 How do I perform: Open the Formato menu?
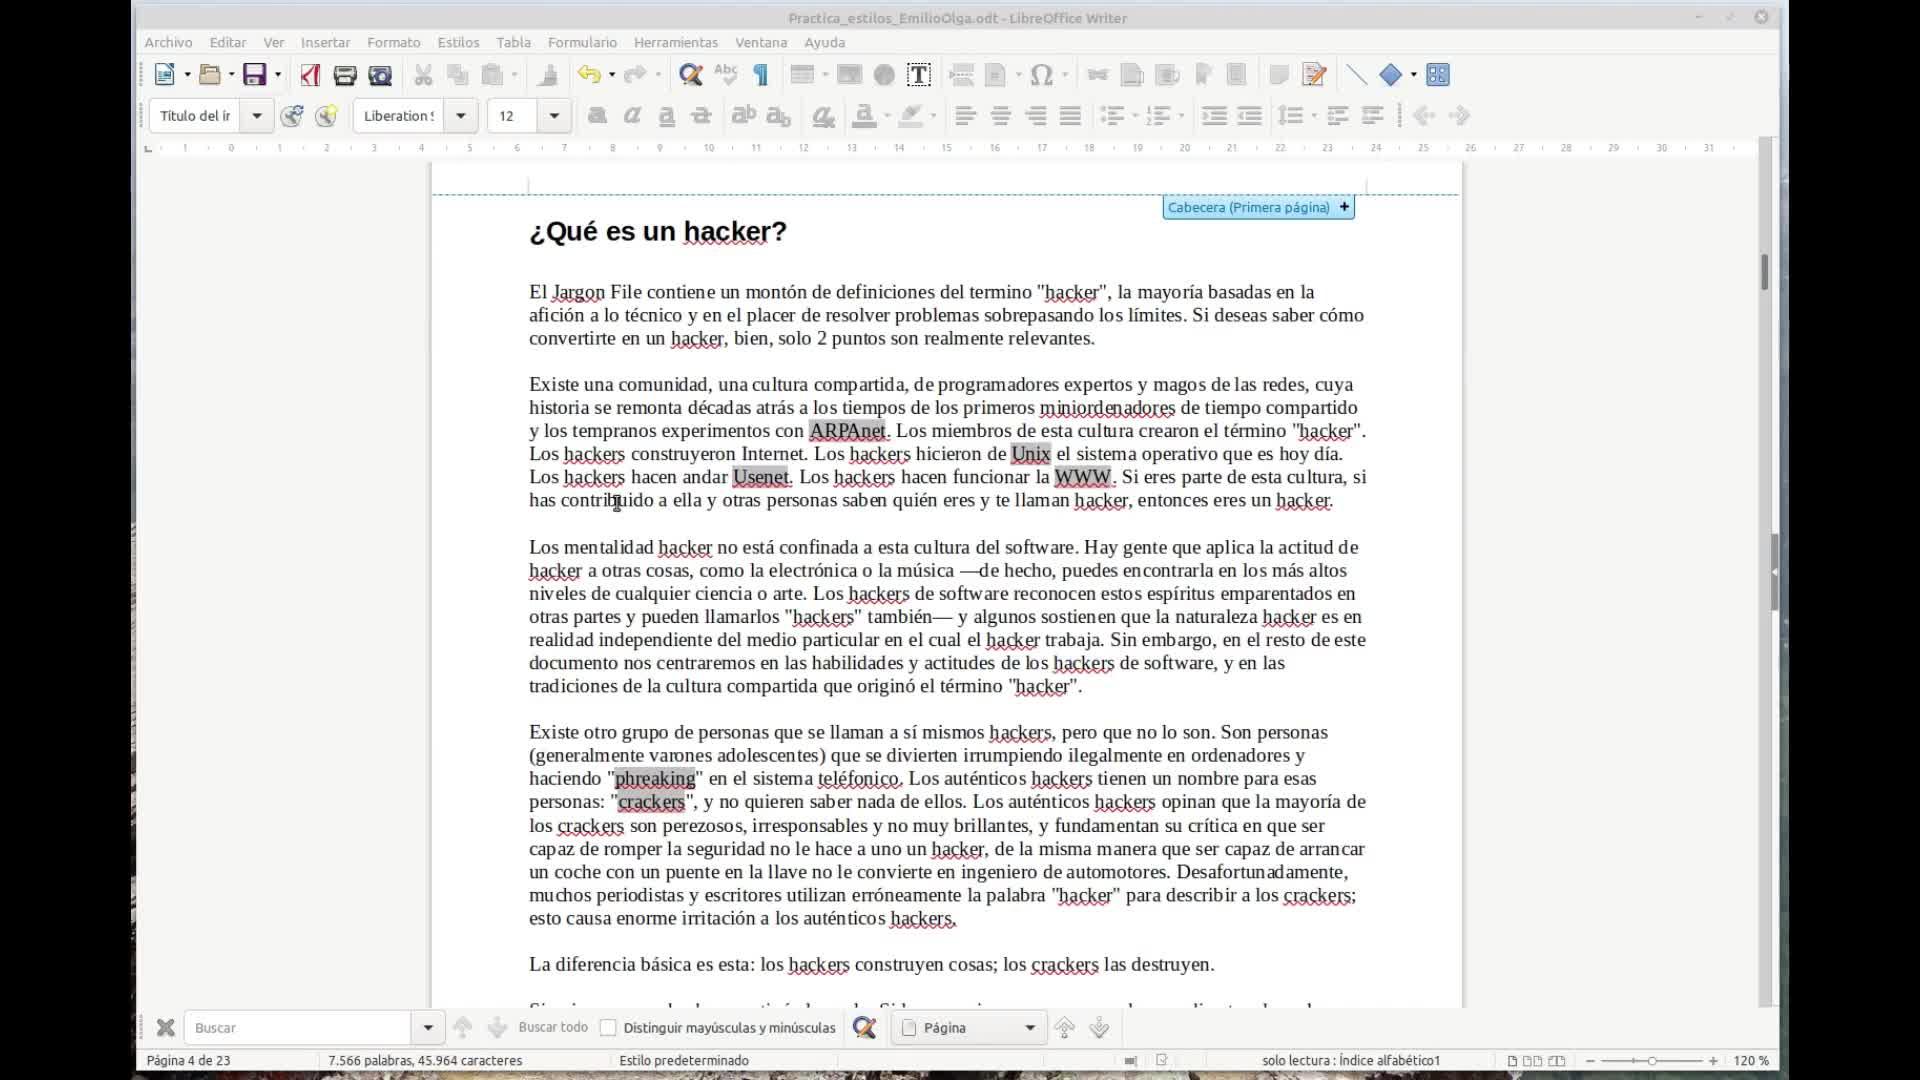(393, 42)
